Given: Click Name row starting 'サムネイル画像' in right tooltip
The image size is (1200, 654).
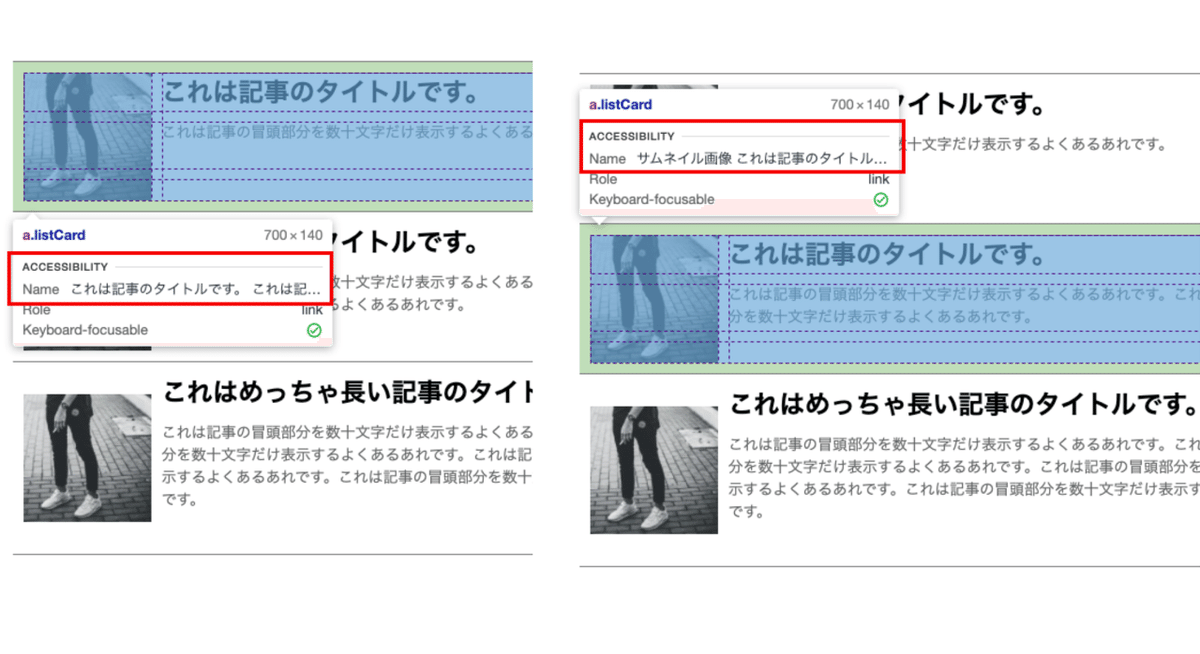Looking at the screenshot, I should (738, 158).
